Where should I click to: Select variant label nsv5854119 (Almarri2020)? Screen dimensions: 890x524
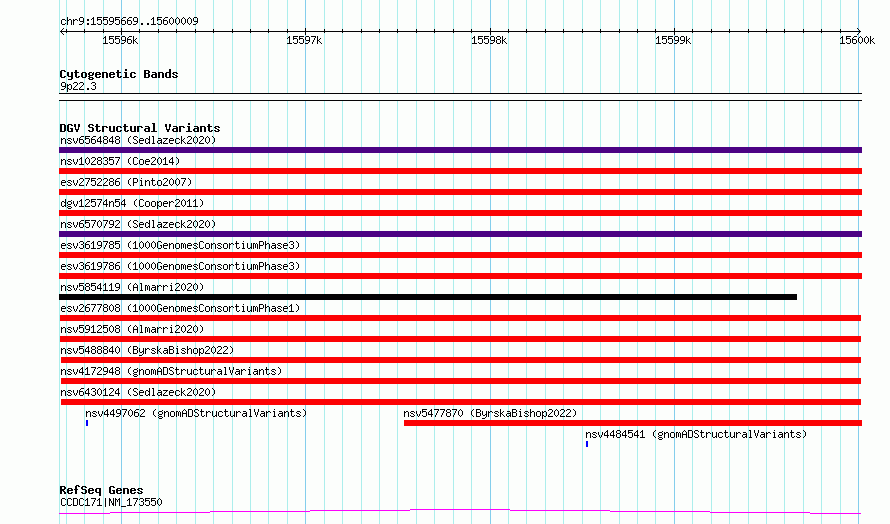tap(132, 287)
